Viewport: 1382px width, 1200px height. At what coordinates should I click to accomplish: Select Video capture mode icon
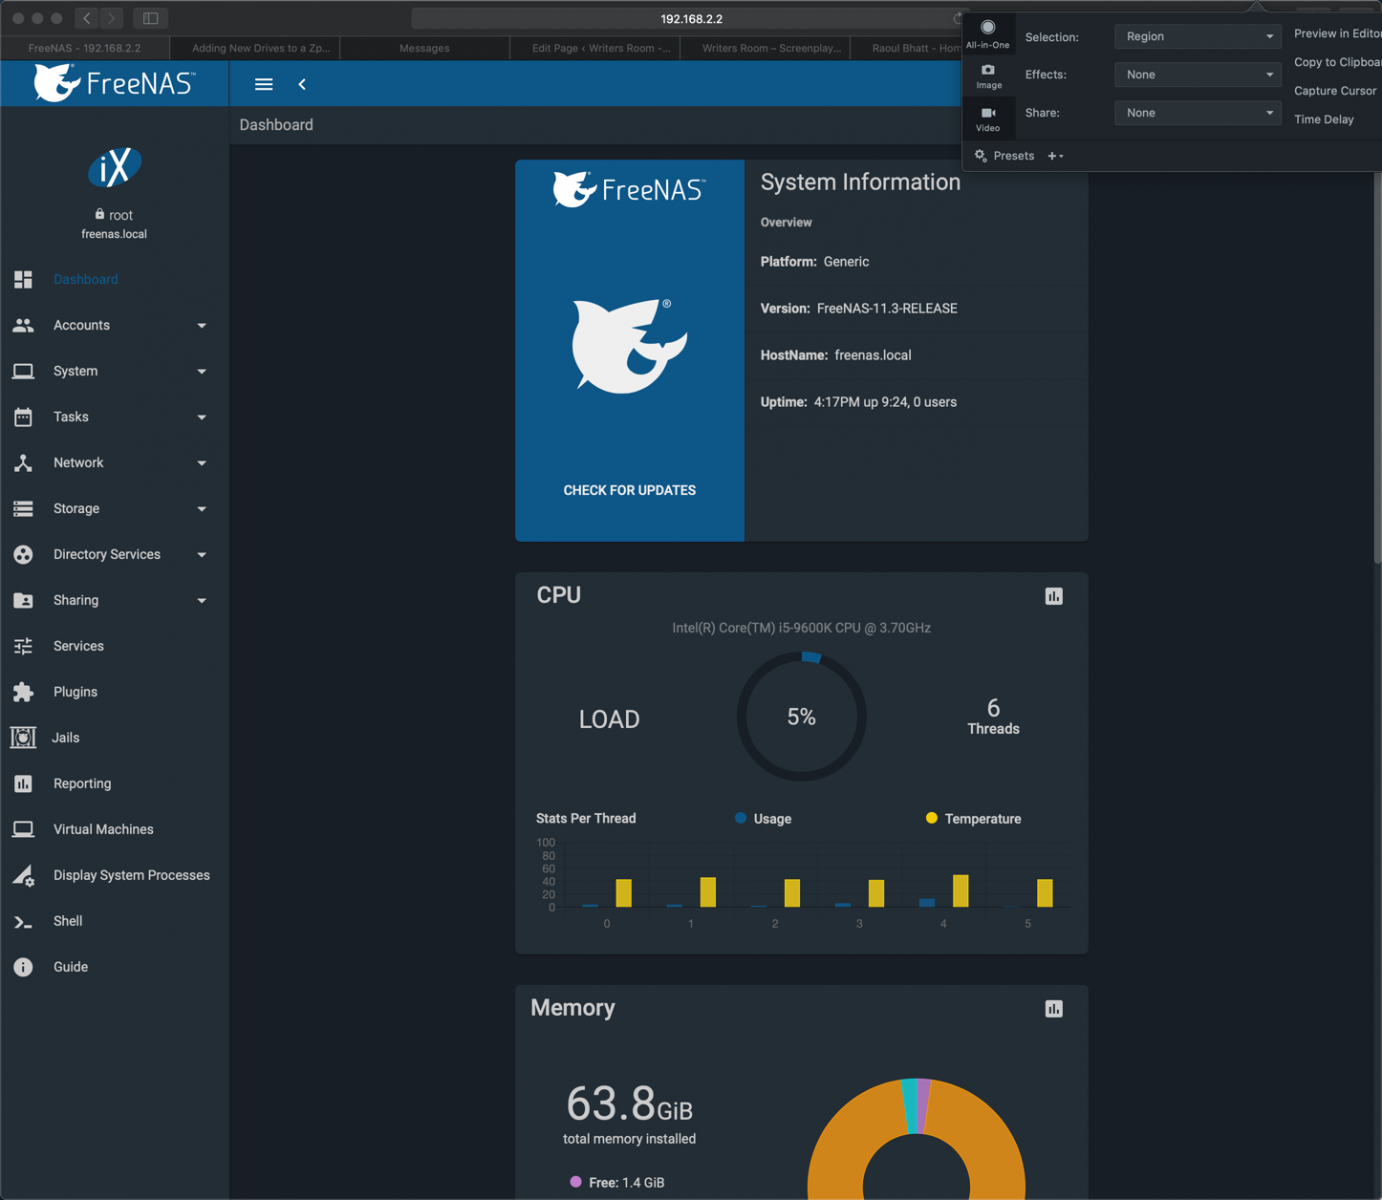click(988, 119)
